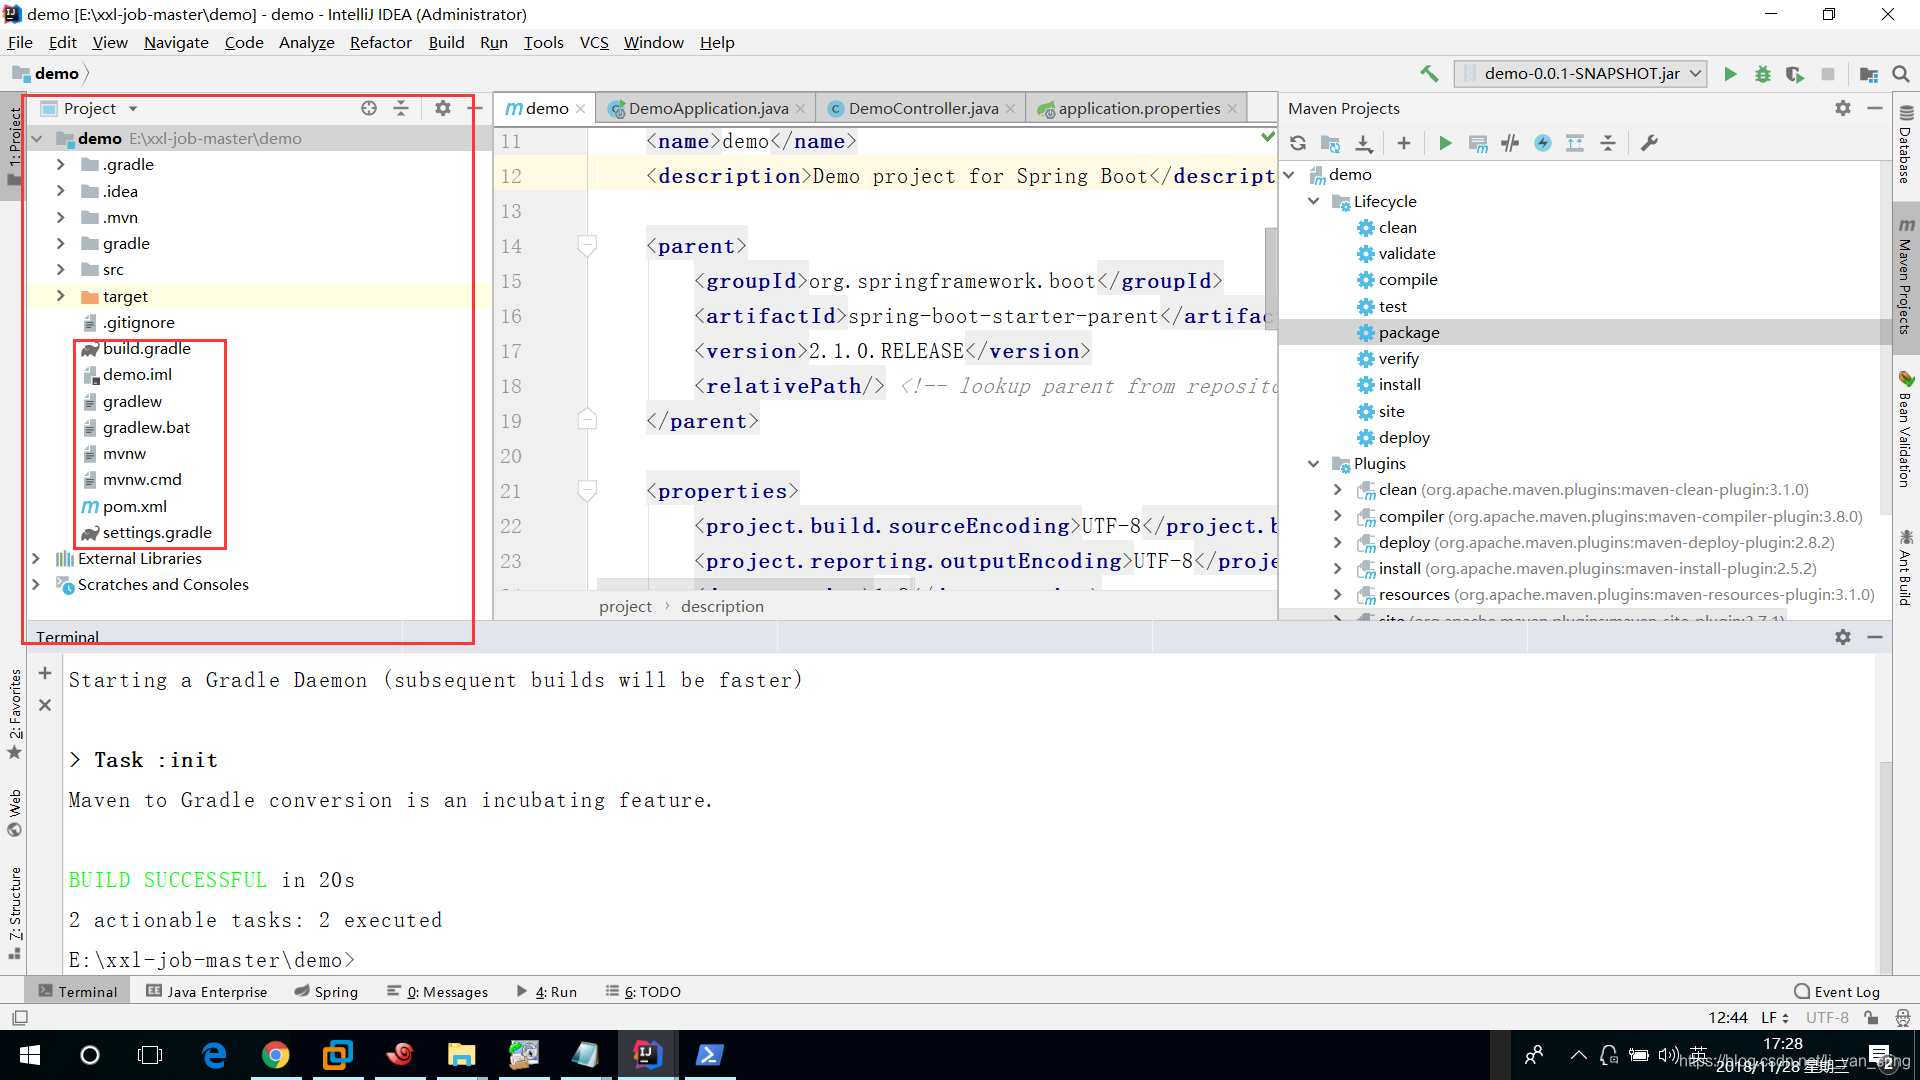Open the Event Log
1920x1080 pixels.
click(x=1837, y=992)
